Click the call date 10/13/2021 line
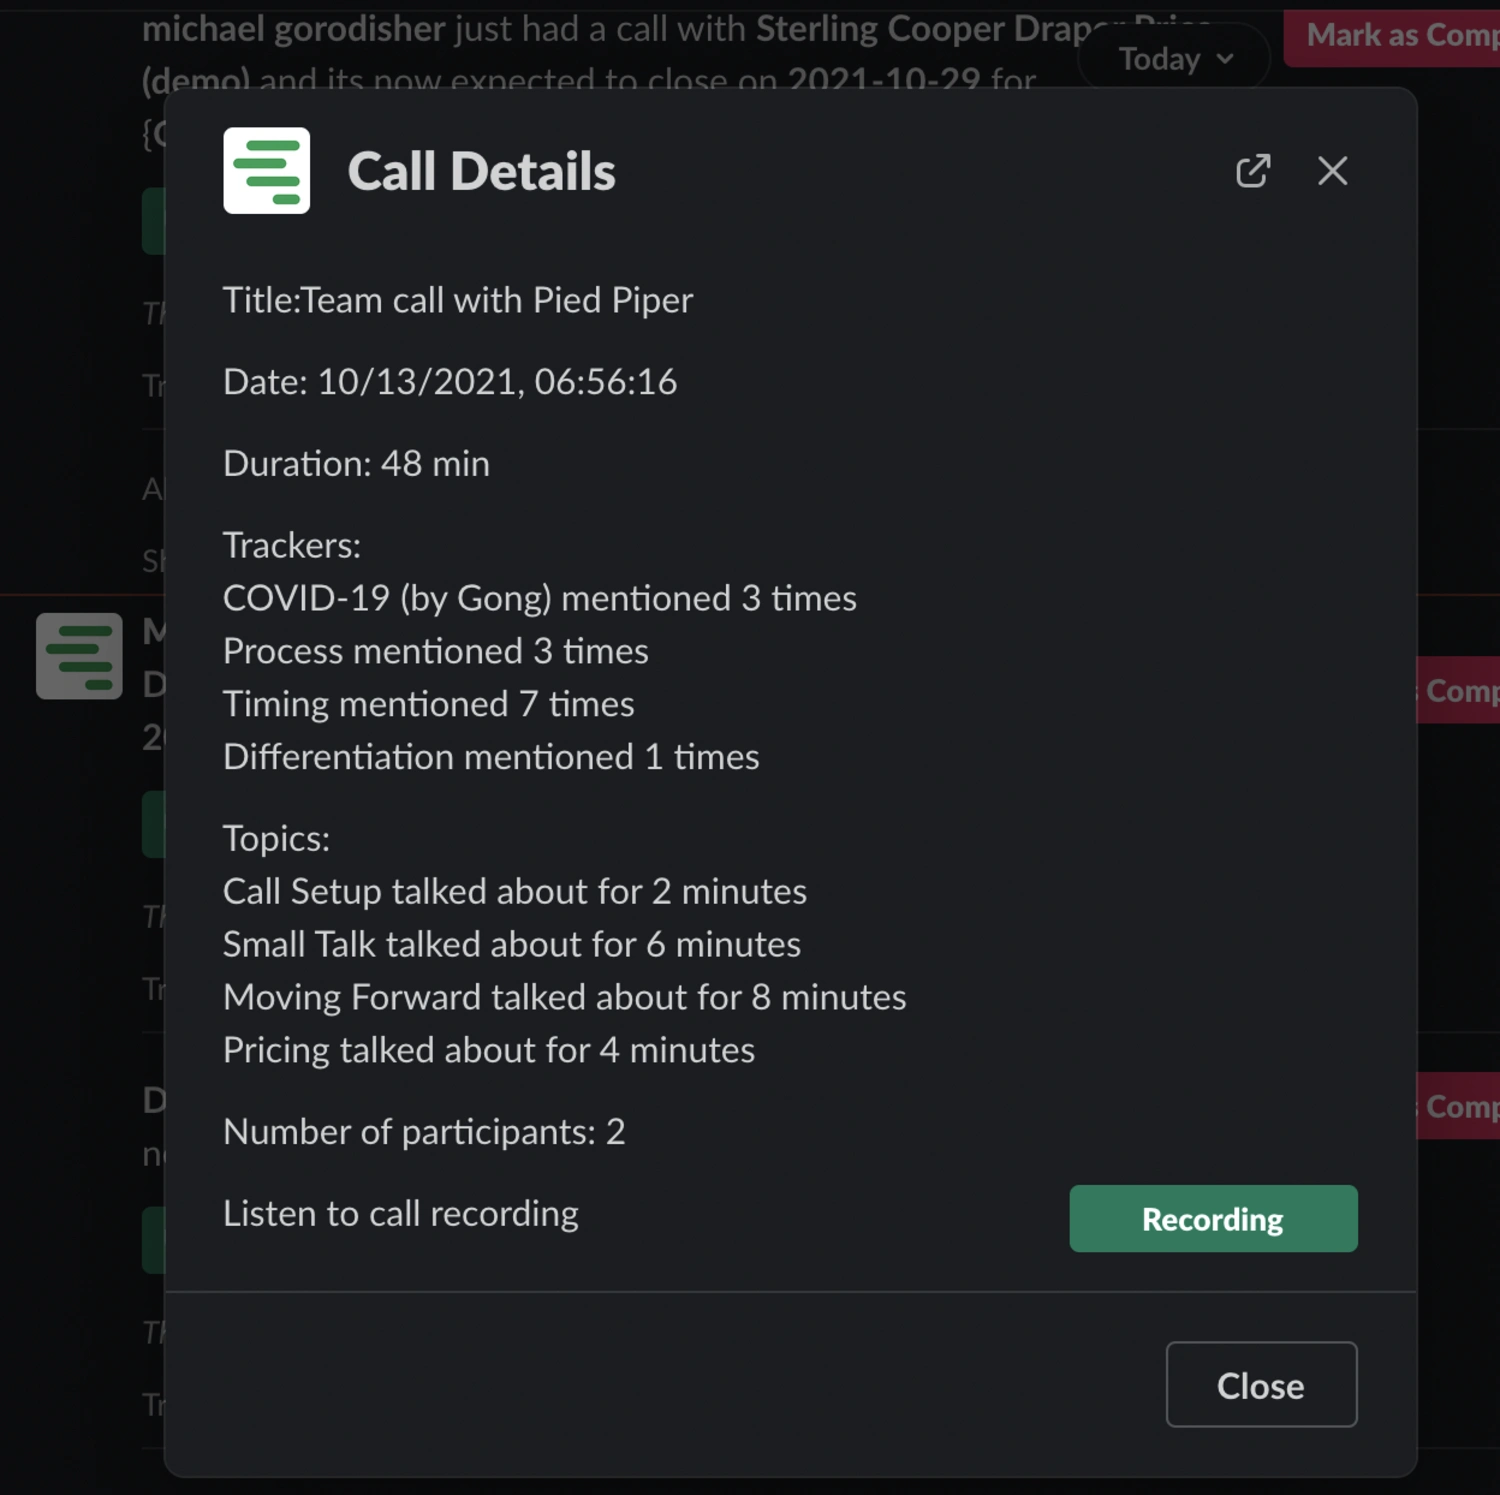Image resolution: width=1500 pixels, height=1495 pixels. [x=450, y=382]
